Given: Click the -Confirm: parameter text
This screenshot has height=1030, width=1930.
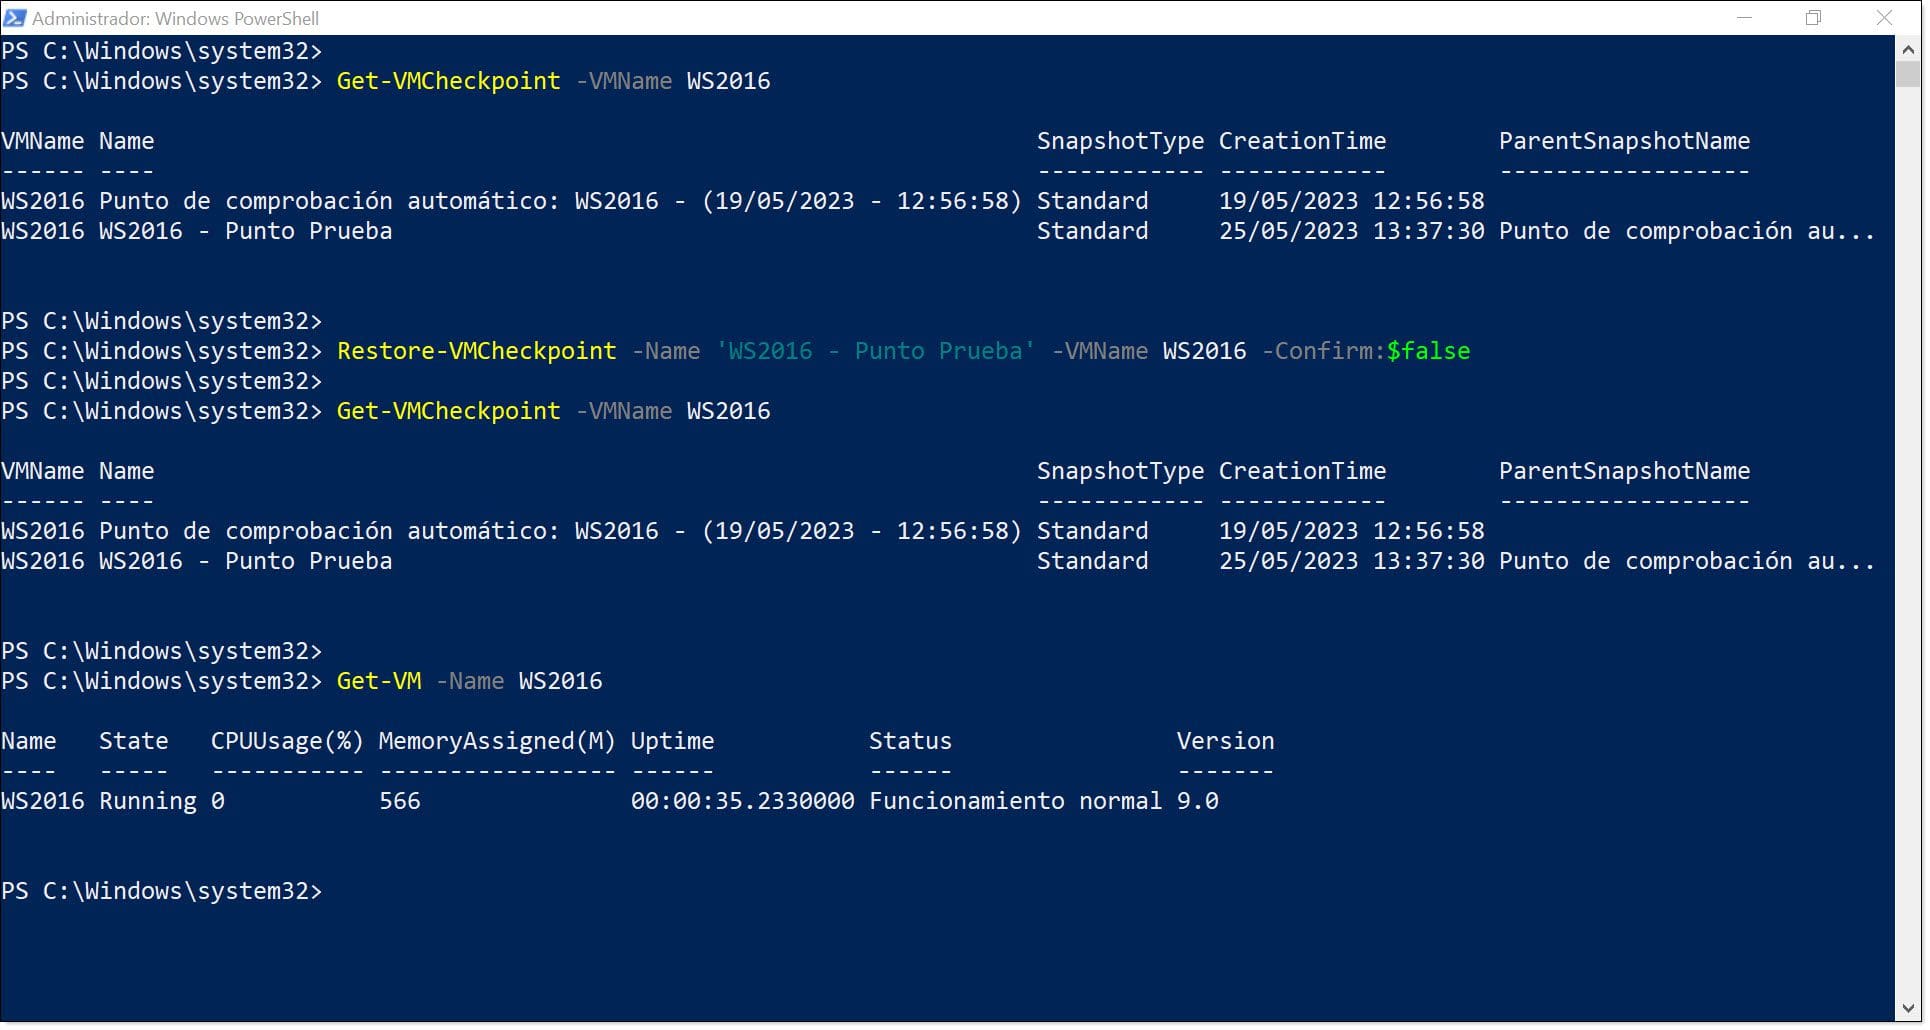Looking at the screenshot, I should [x=1324, y=351].
